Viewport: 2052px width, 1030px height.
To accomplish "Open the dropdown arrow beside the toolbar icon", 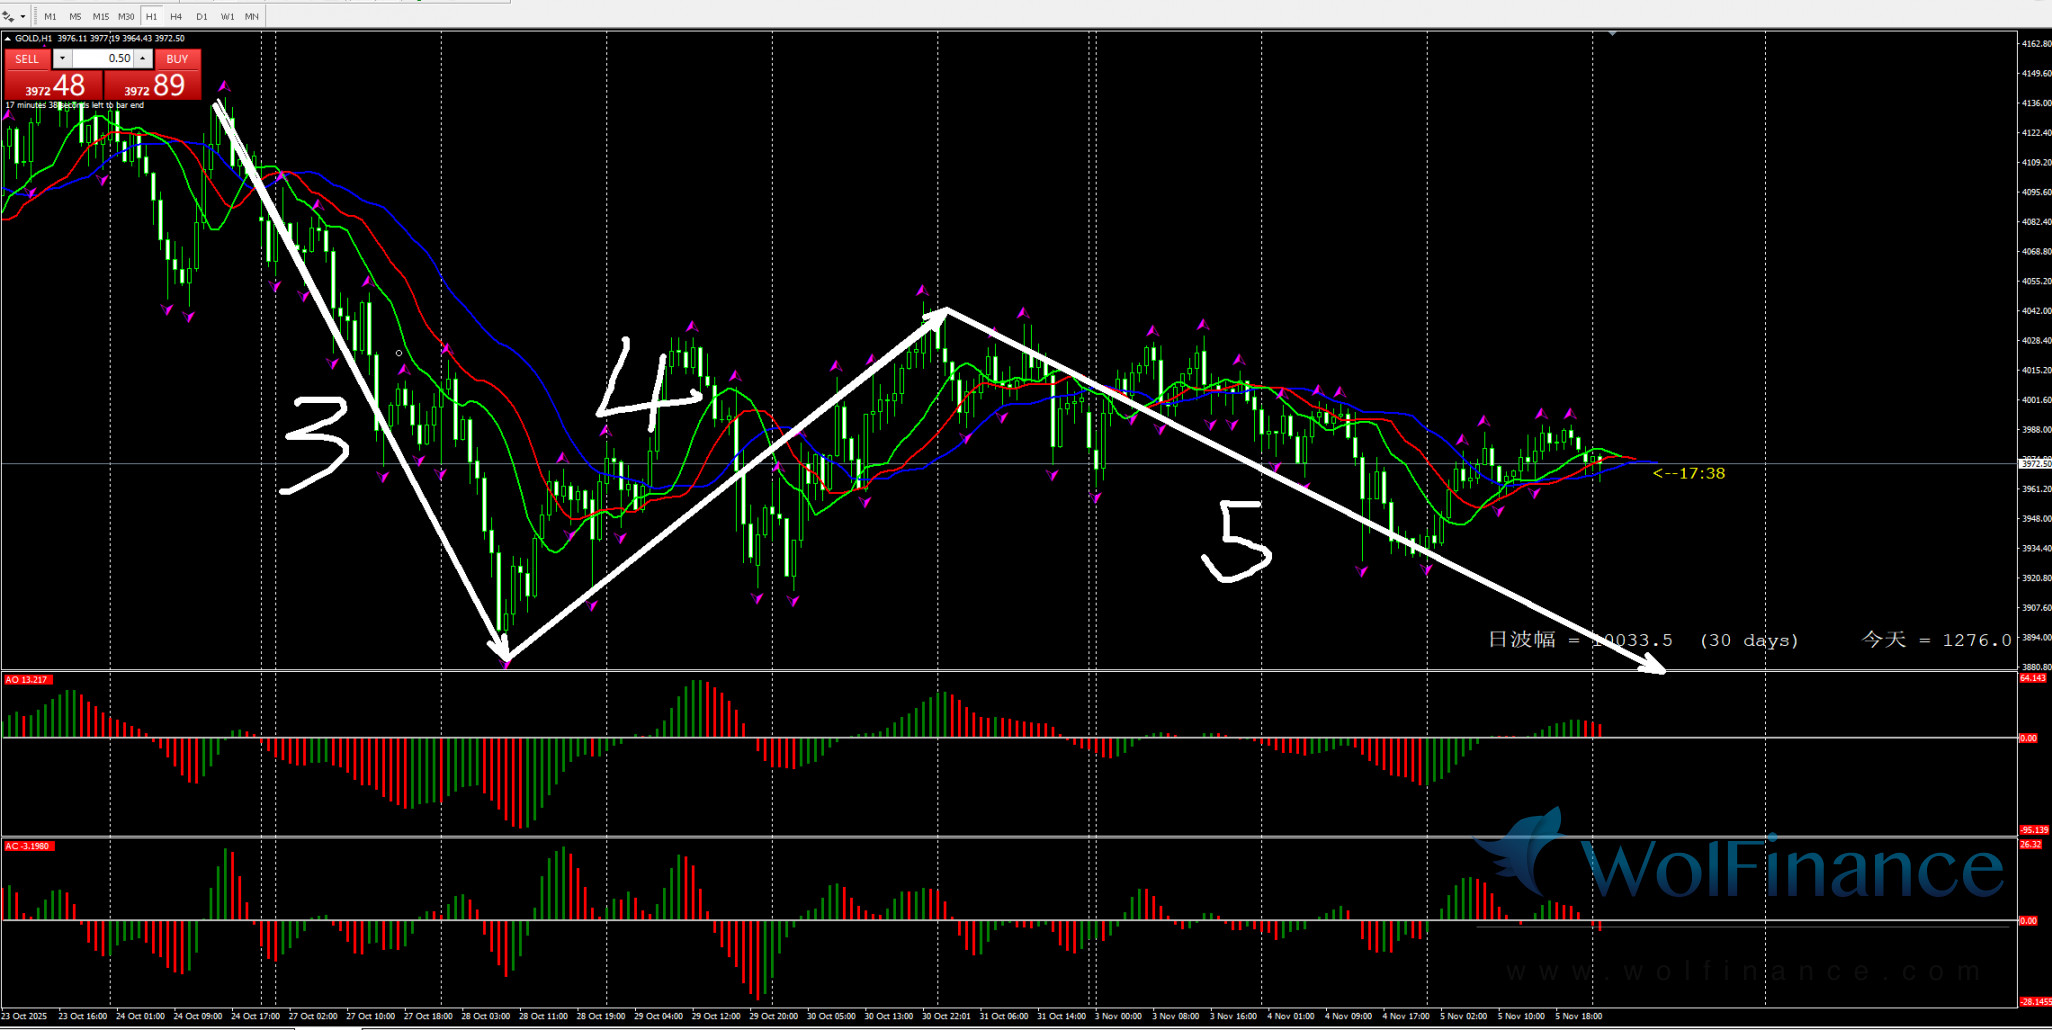I will pyautogui.click(x=23, y=17).
